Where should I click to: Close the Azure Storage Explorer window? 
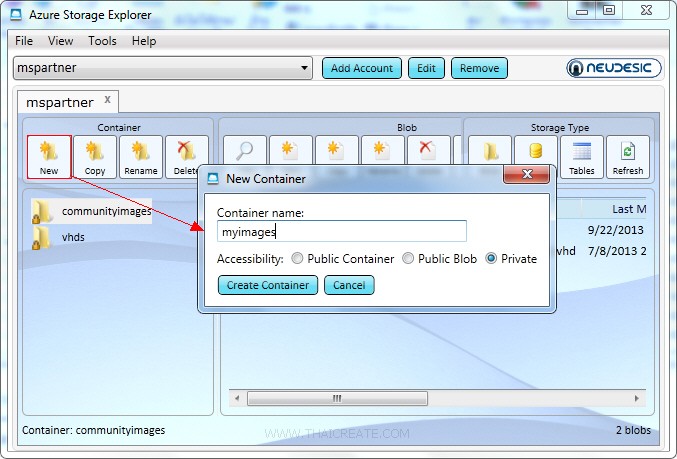[646, 11]
